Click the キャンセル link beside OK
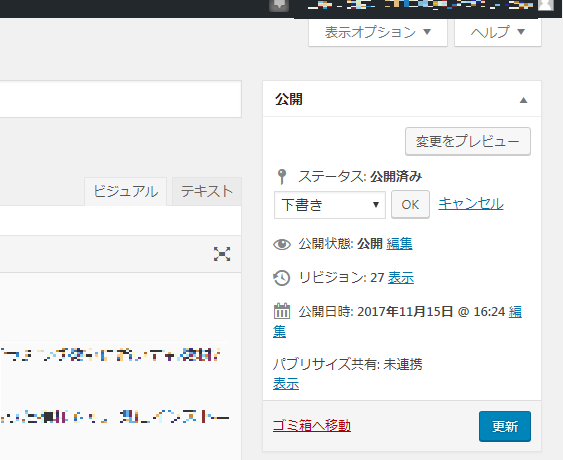563x460 pixels. [x=471, y=204]
